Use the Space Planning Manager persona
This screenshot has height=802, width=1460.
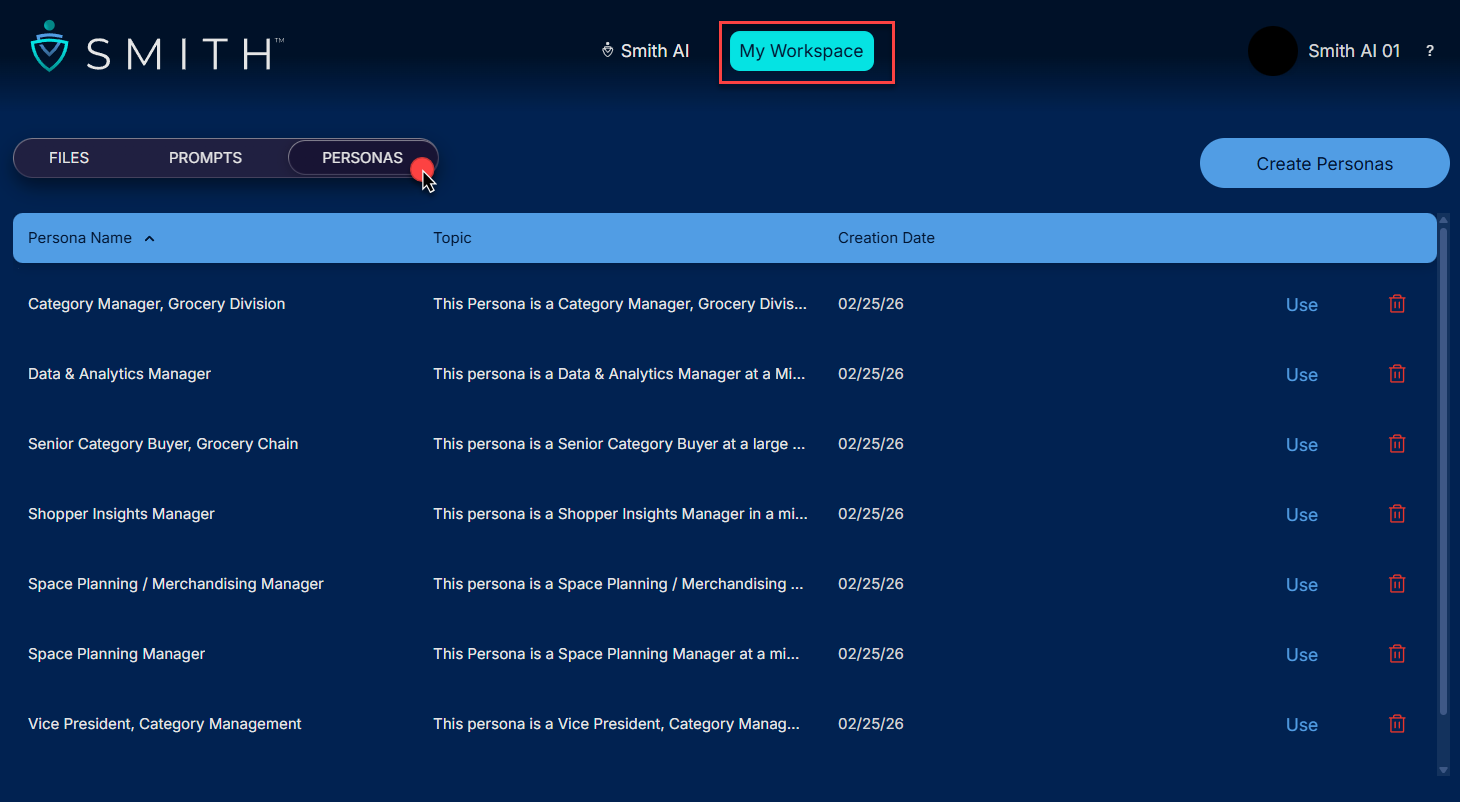pos(1301,655)
